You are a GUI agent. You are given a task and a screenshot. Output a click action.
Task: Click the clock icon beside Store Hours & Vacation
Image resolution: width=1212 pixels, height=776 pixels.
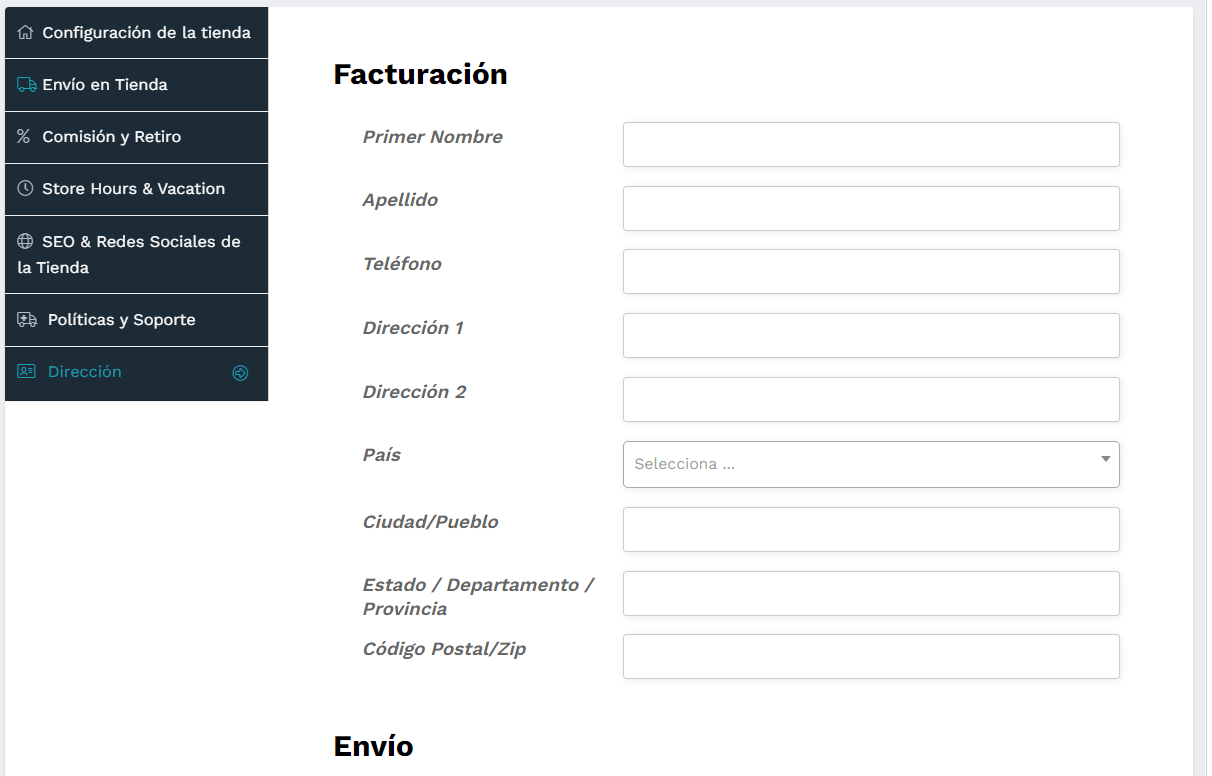24,189
